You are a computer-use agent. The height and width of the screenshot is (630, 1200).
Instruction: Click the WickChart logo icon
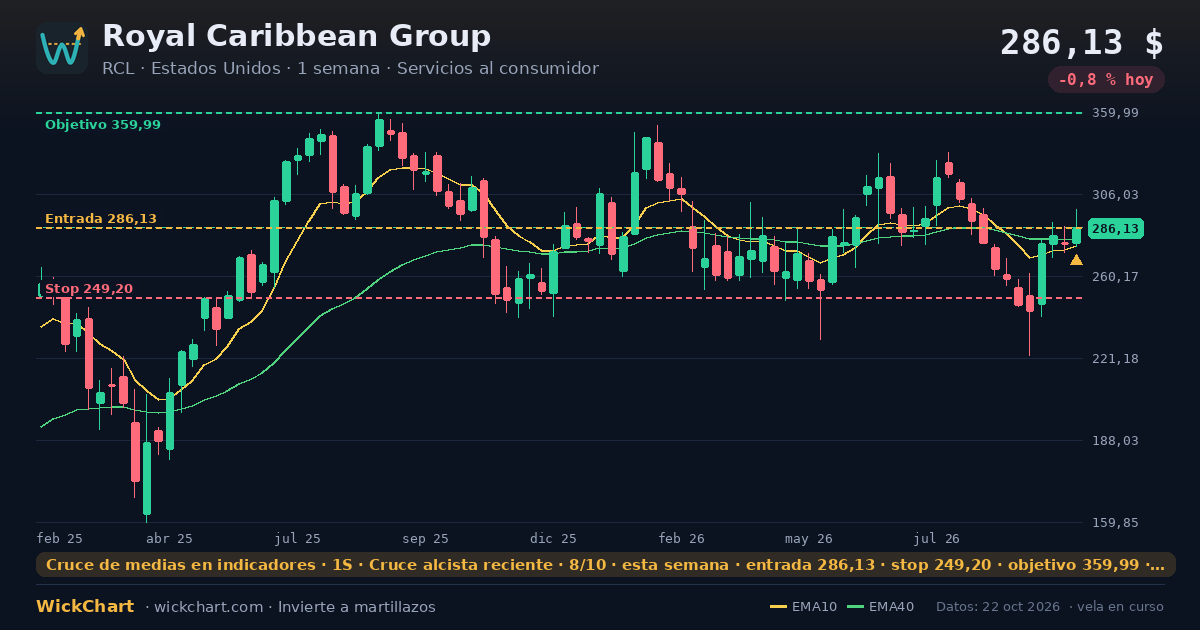[62, 48]
